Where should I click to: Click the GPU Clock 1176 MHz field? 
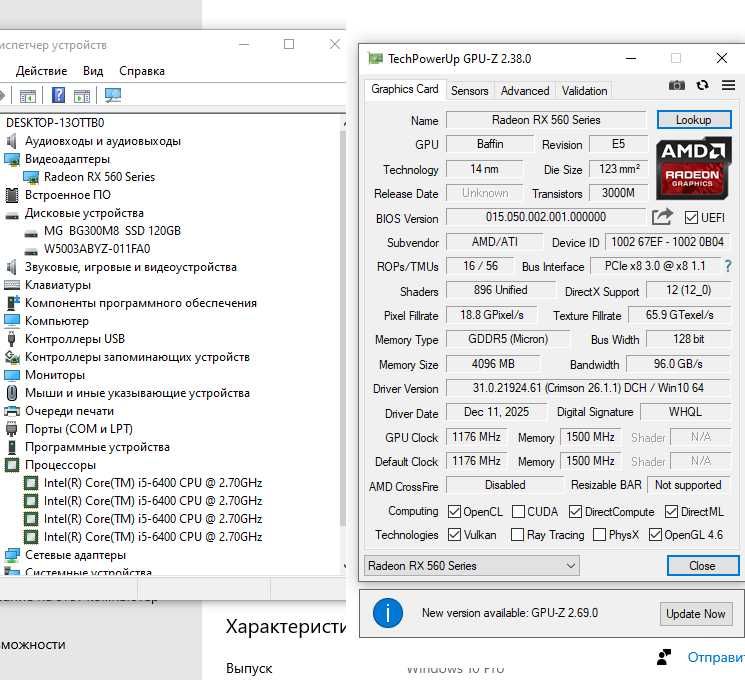(x=476, y=437)
